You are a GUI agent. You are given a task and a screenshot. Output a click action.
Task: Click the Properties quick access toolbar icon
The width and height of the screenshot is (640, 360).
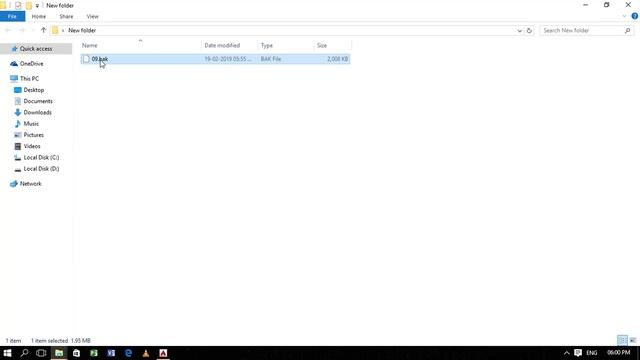coord(18,5)
